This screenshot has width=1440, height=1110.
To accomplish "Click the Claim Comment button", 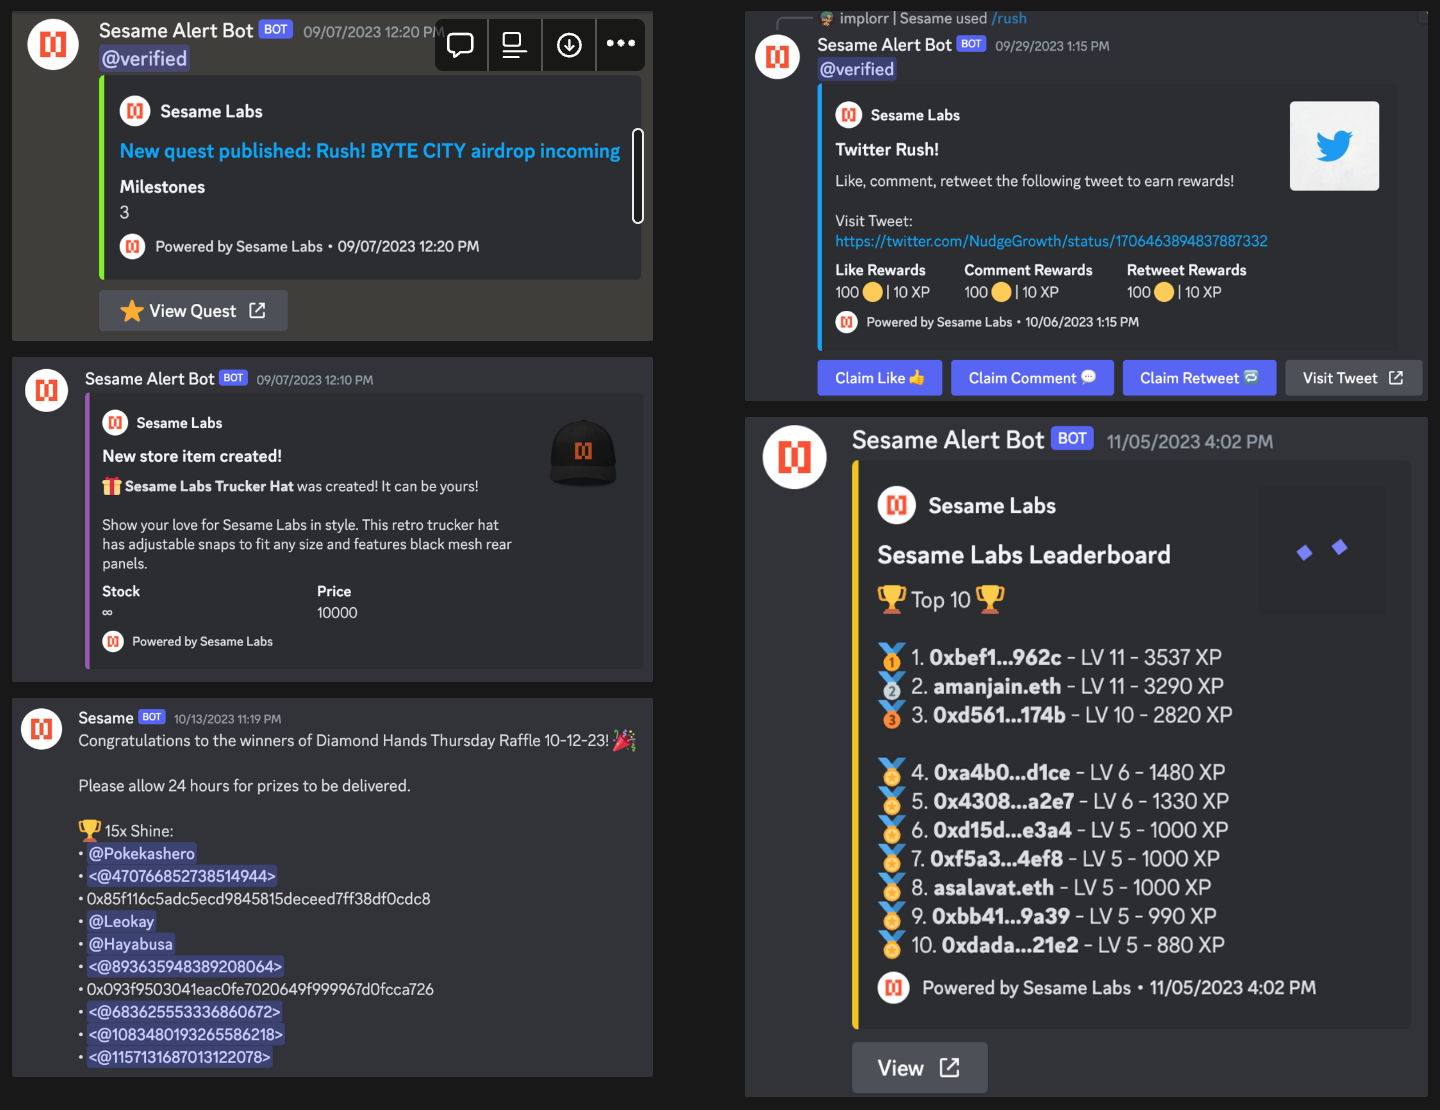I will click(x=1032, y=378).
